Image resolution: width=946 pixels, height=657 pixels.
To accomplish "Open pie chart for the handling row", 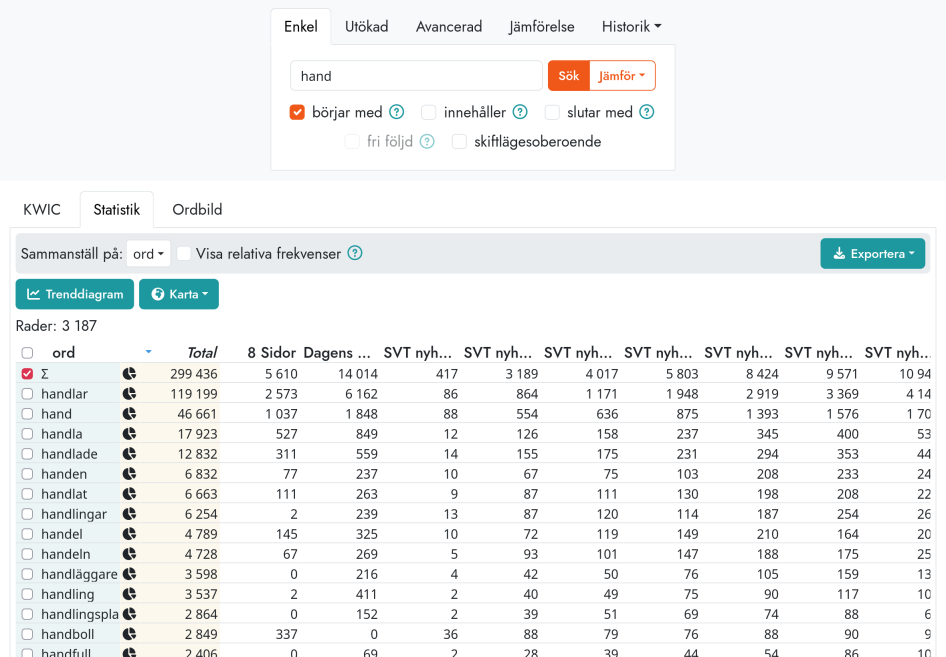I will [129, 594].
